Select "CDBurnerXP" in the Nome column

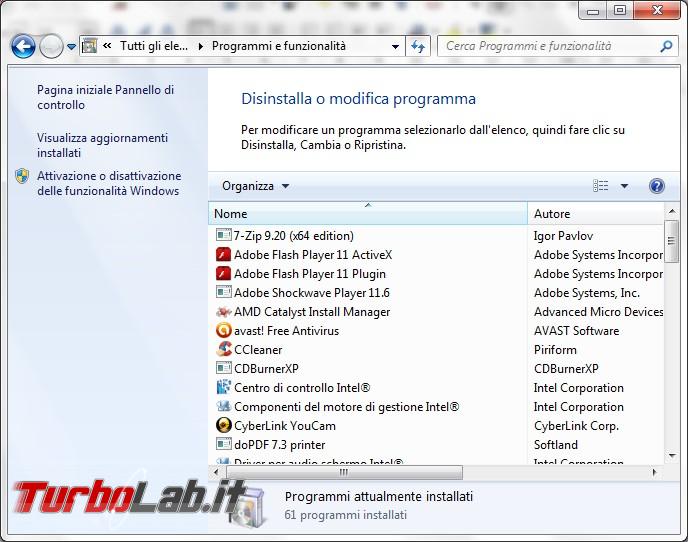[x=266, y=369]
